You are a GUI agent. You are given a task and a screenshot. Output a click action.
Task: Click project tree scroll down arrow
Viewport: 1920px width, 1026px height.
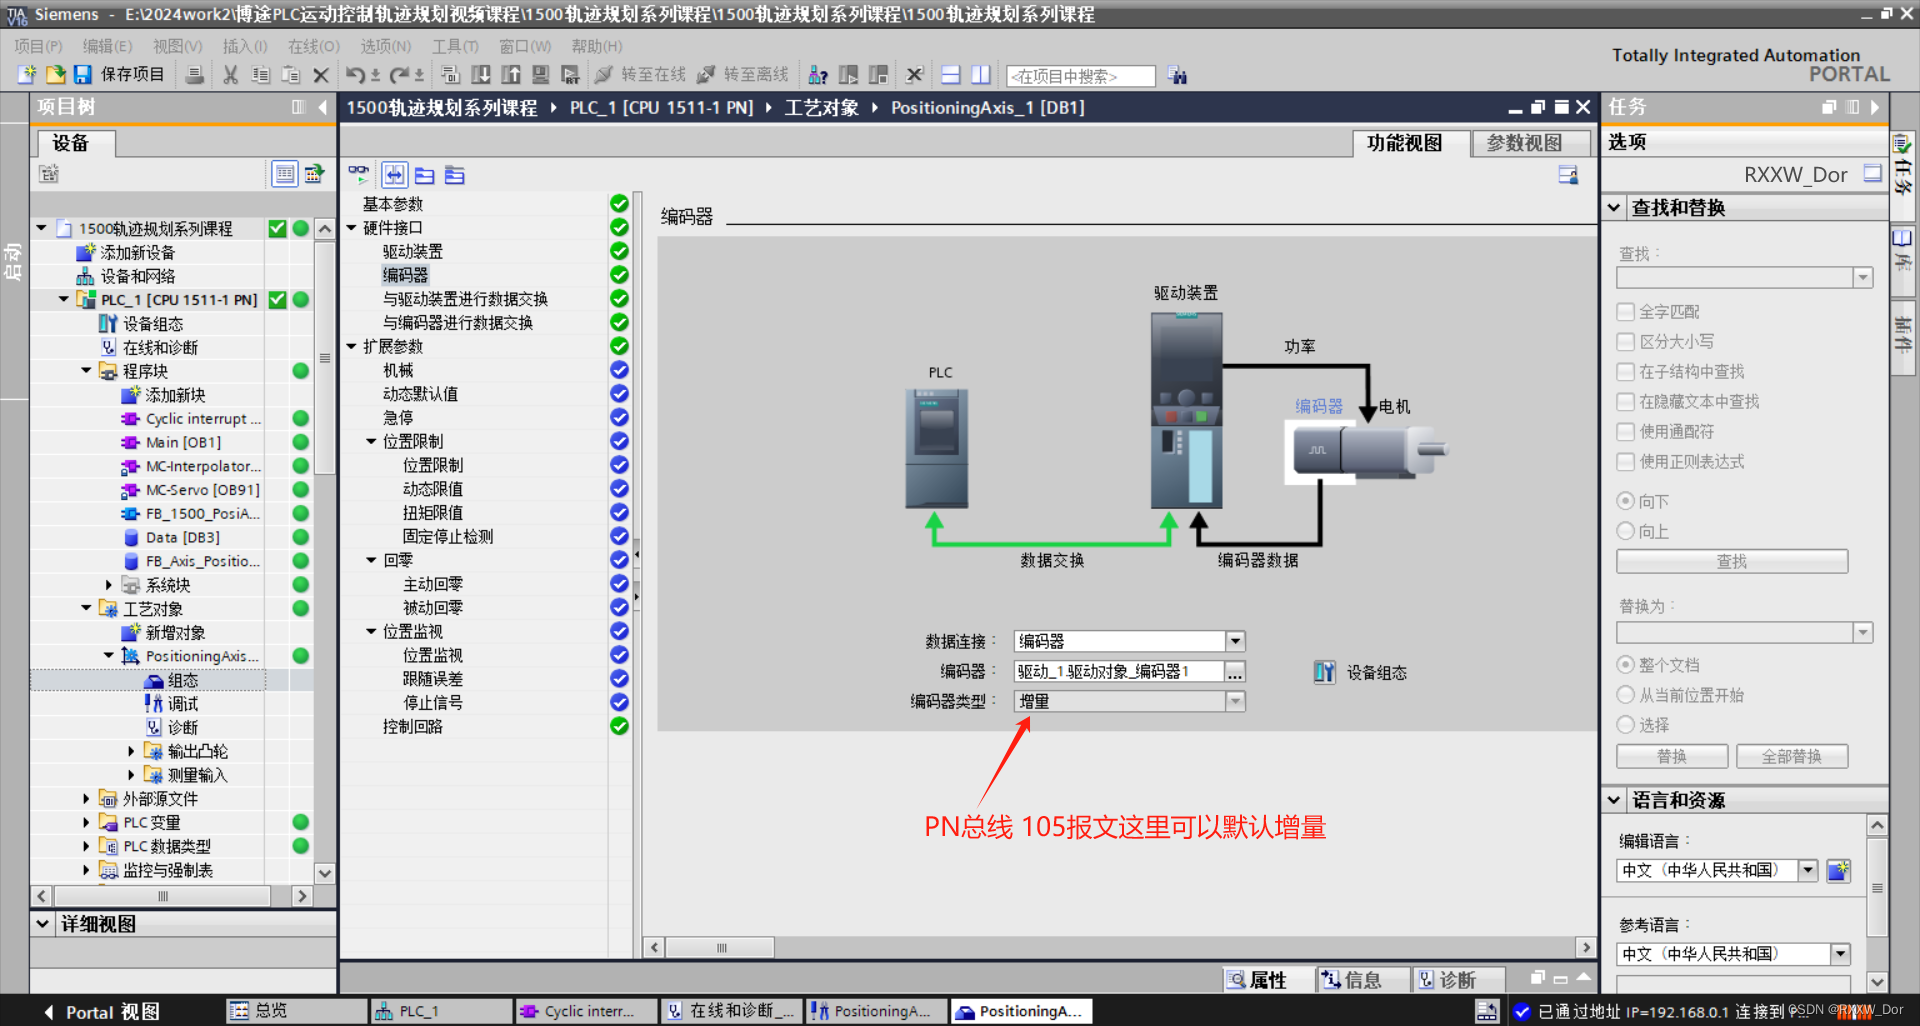(x=325, y=873)
